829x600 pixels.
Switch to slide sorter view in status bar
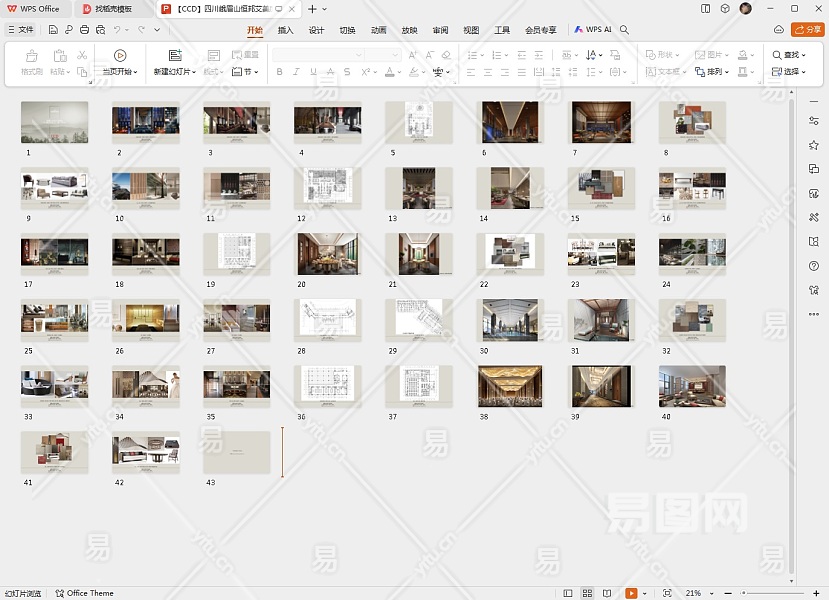coord(588,593)
